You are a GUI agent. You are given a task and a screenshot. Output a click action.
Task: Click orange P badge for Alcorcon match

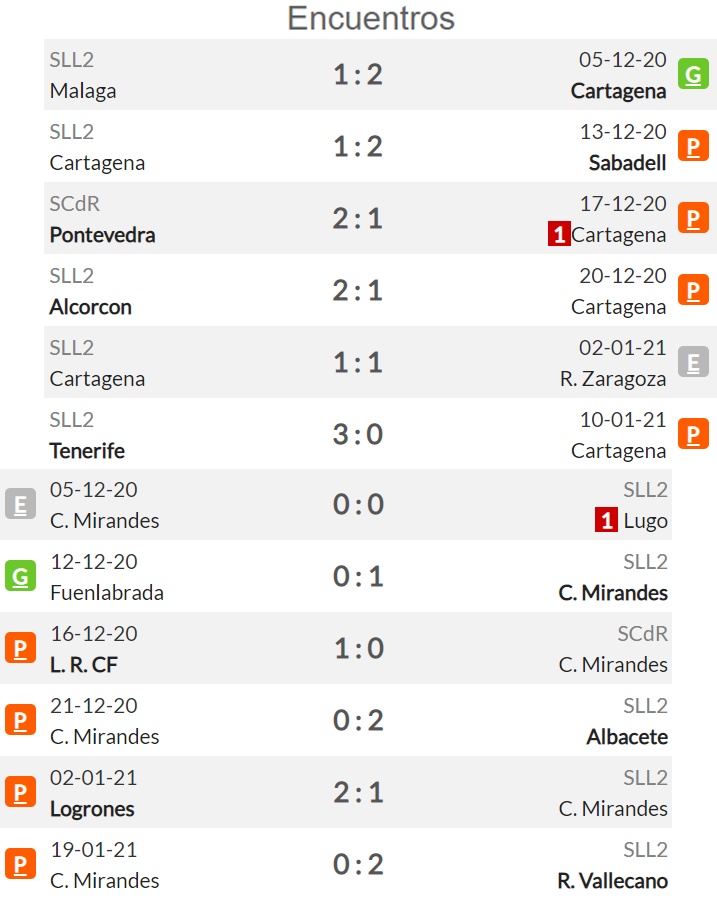pos(693,290)
